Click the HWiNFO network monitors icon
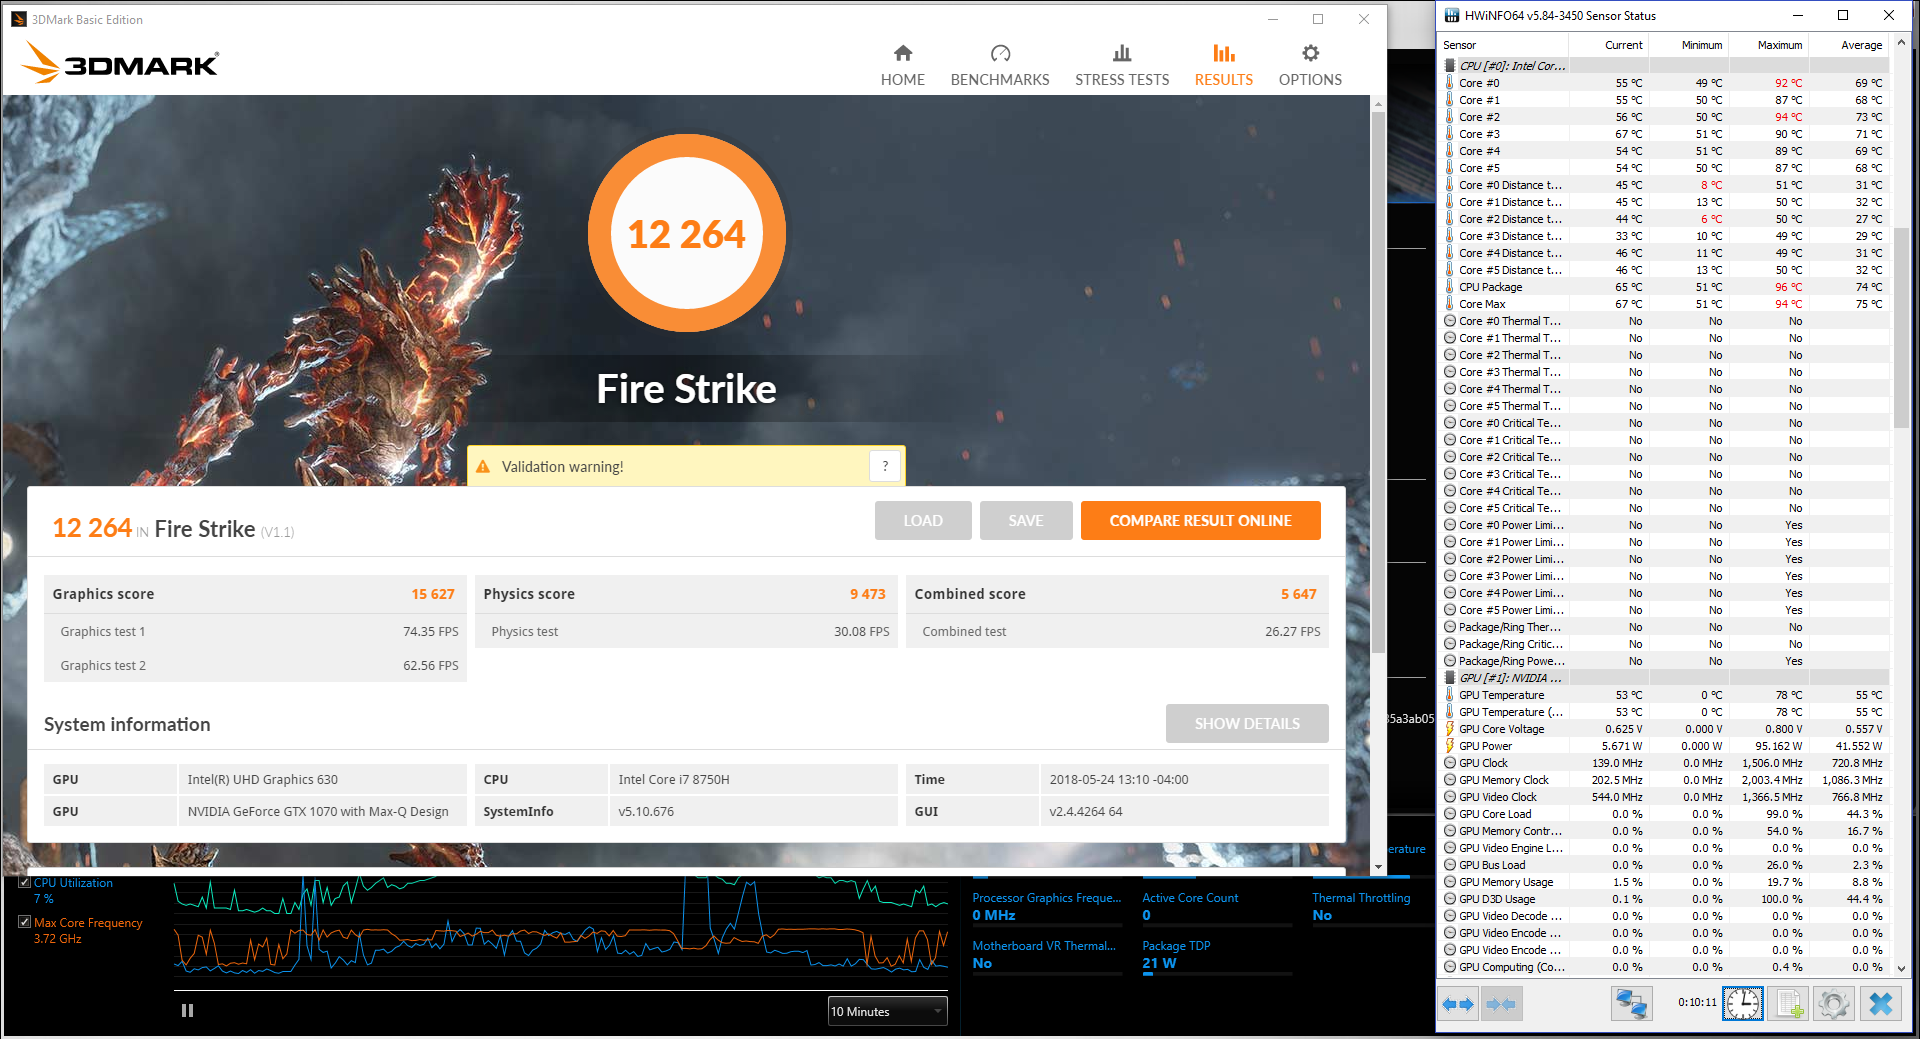This screenshot has height=1039, width=1920. click(1632, 1004)
